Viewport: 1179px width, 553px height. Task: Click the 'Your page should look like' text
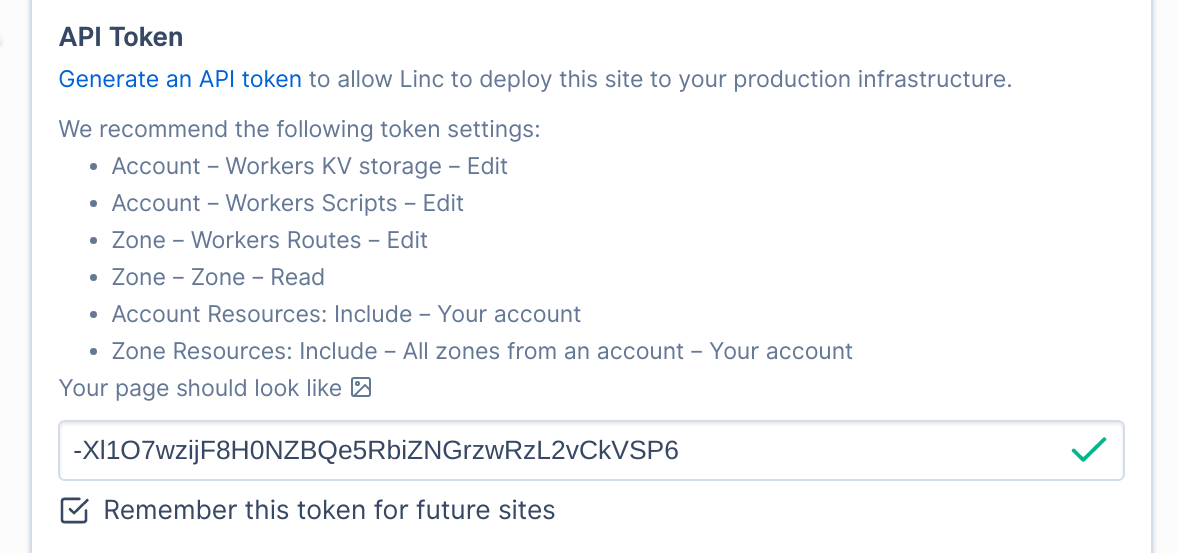pos(201,388)
